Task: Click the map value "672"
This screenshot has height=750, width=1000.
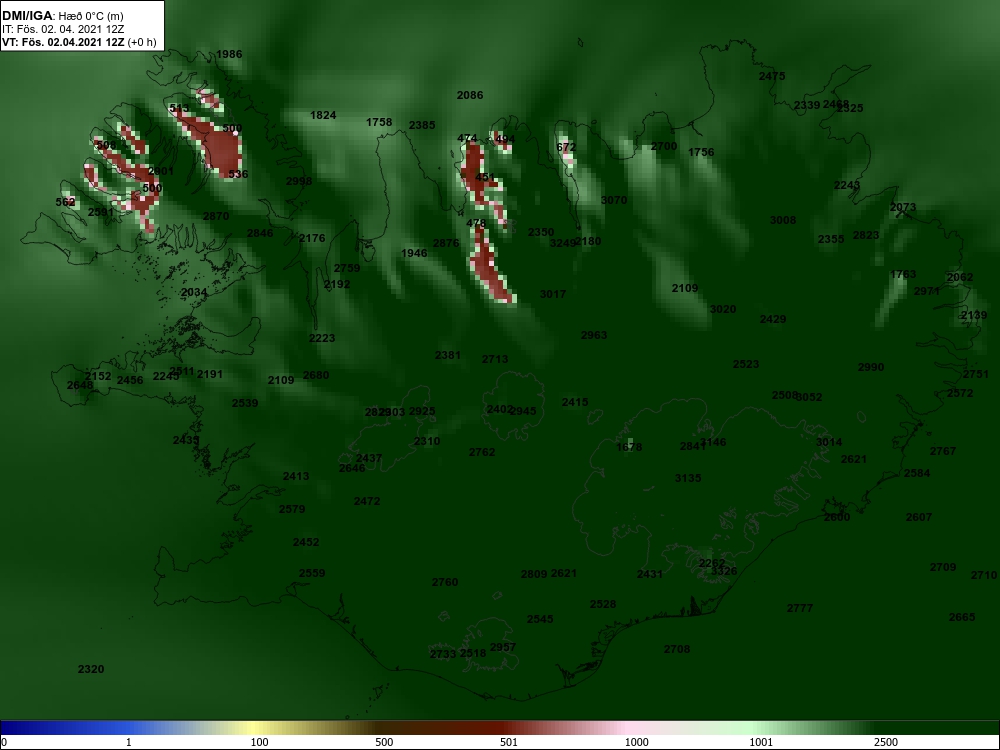Action: (x=566, y=147)
